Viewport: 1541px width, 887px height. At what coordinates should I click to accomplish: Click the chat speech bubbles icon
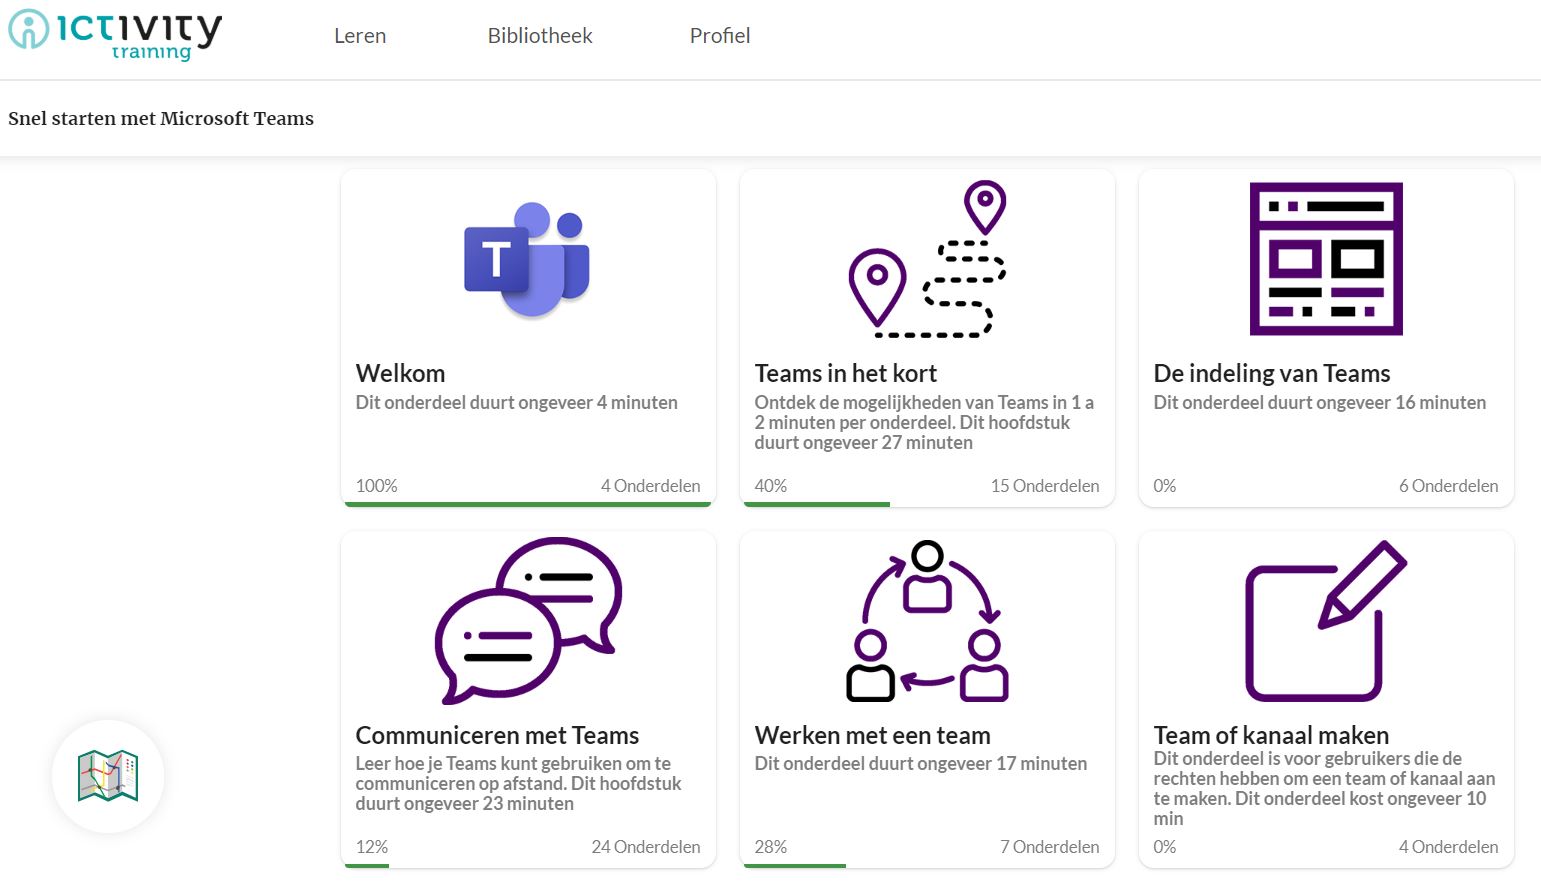528,620
